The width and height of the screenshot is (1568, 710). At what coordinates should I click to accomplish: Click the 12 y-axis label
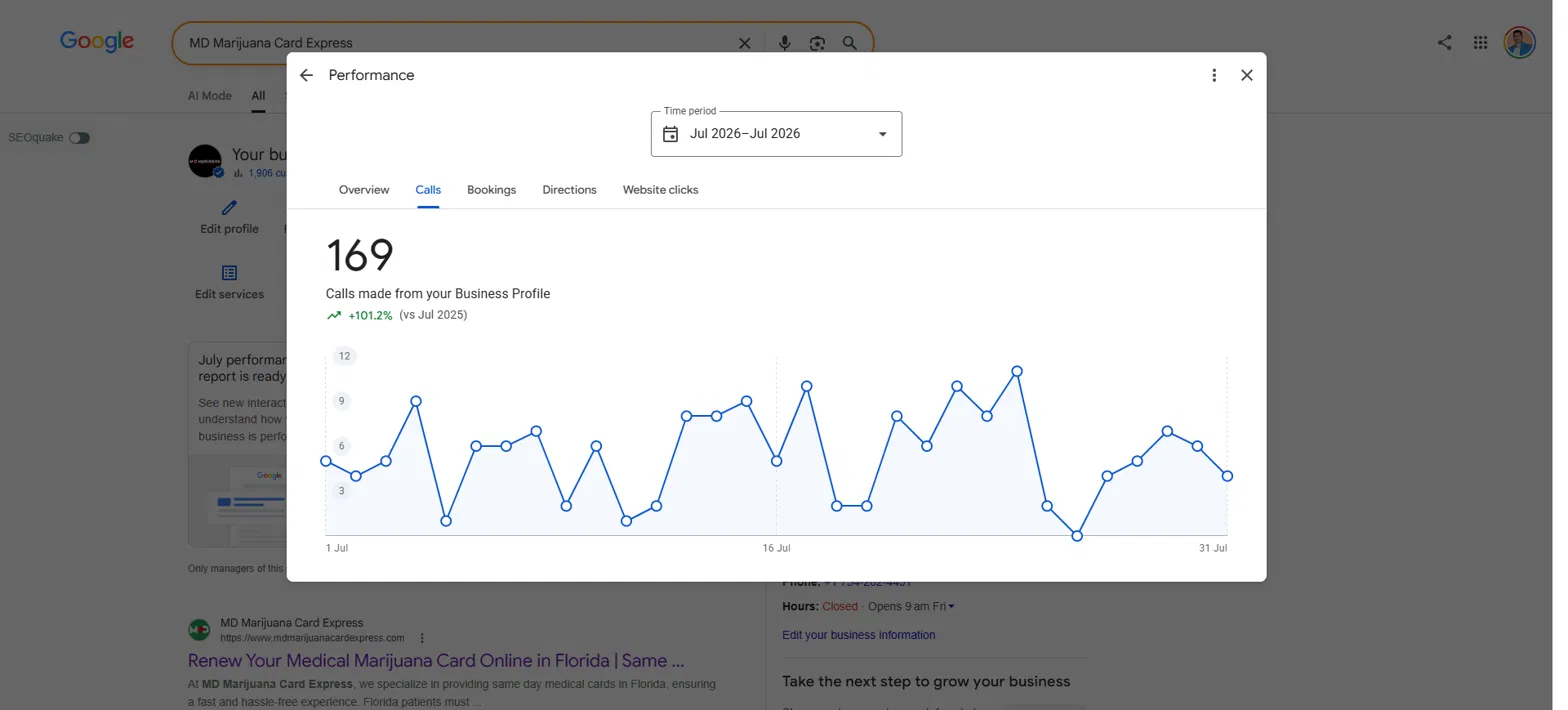[345, 356]
